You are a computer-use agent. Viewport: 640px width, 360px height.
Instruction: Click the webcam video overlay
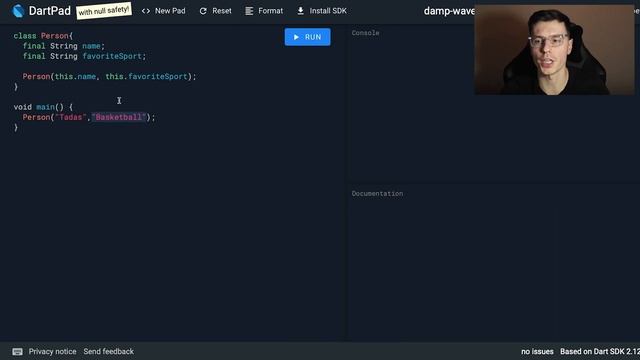pos(554,50)
